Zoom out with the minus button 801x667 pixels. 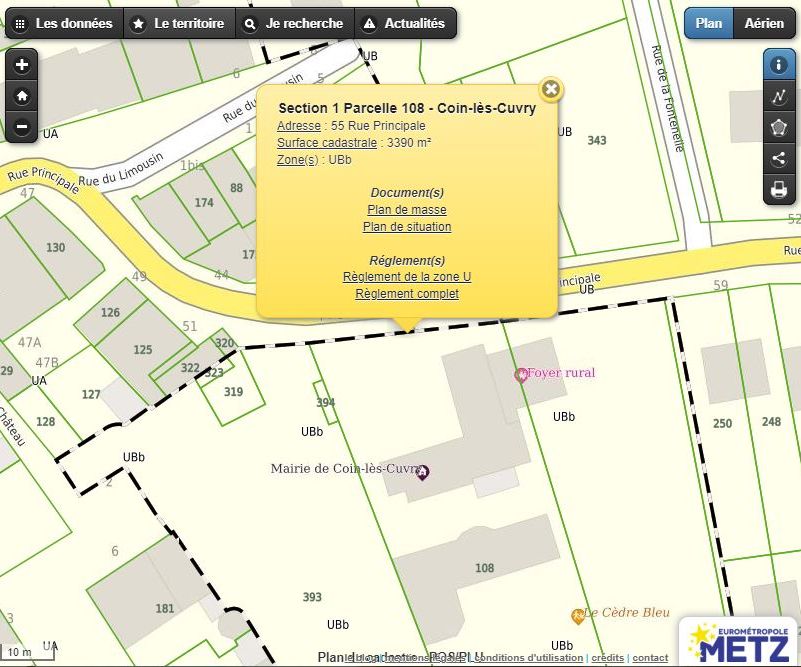(22, 127)
